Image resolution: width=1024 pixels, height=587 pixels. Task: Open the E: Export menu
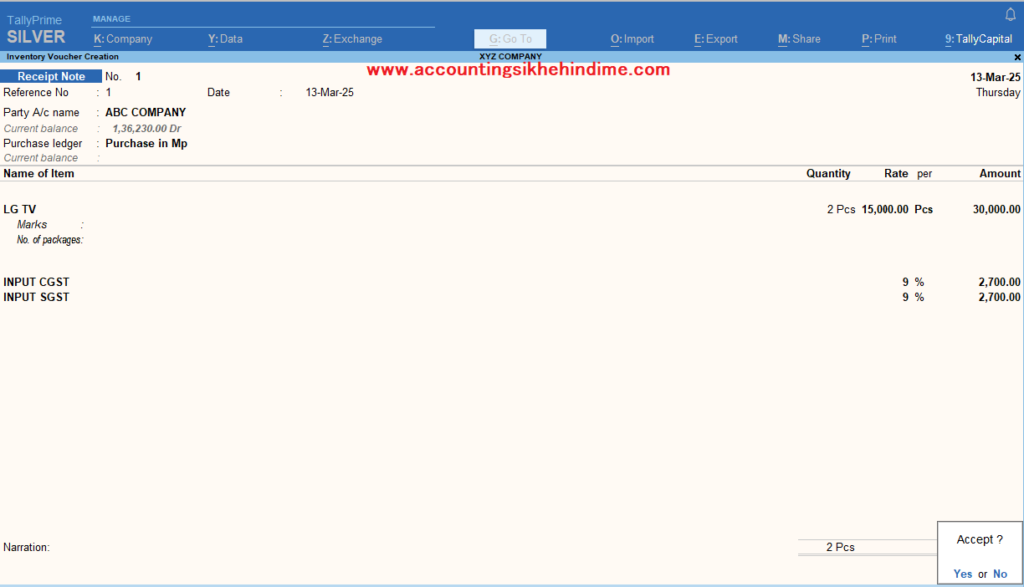coord(716,39)
